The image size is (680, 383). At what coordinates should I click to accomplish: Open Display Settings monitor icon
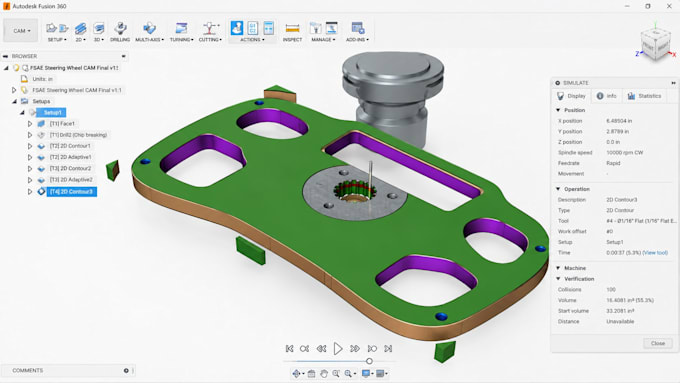(x=366, y=373)
